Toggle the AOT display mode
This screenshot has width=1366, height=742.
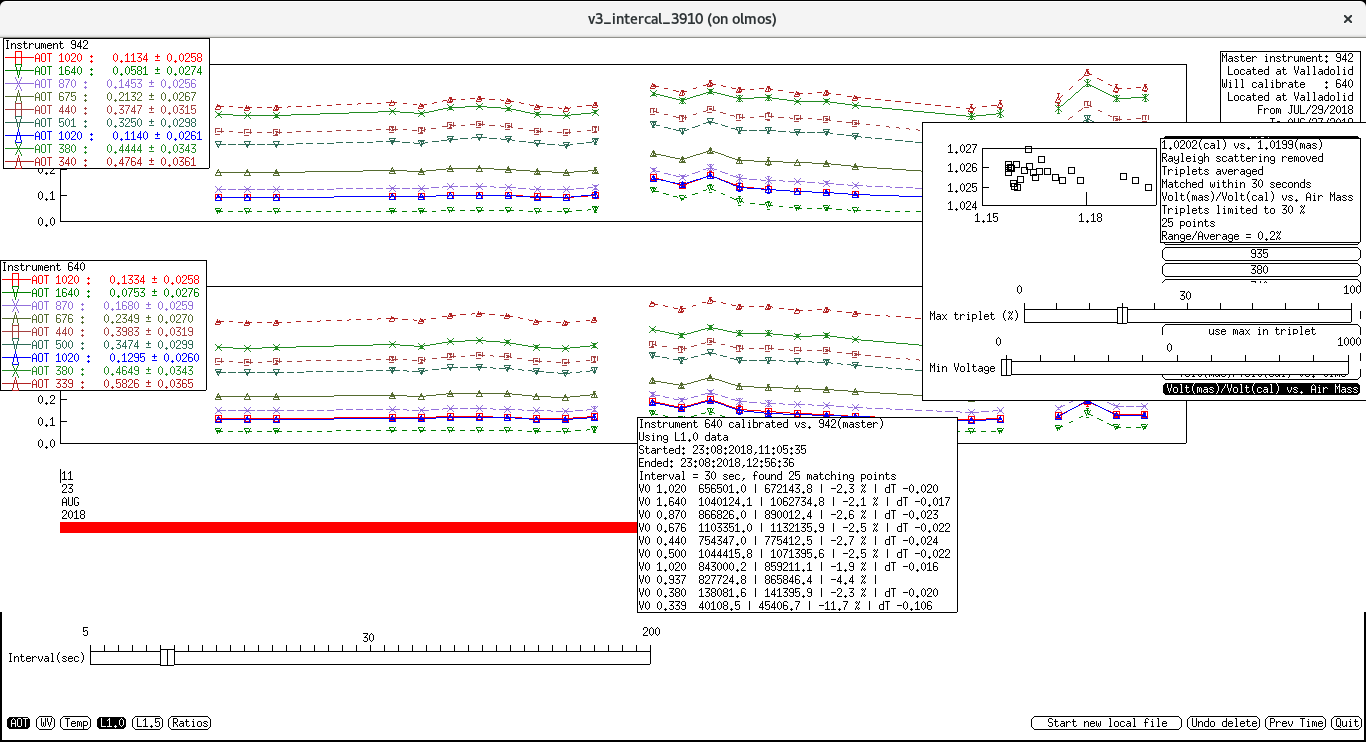coord(18,723)
